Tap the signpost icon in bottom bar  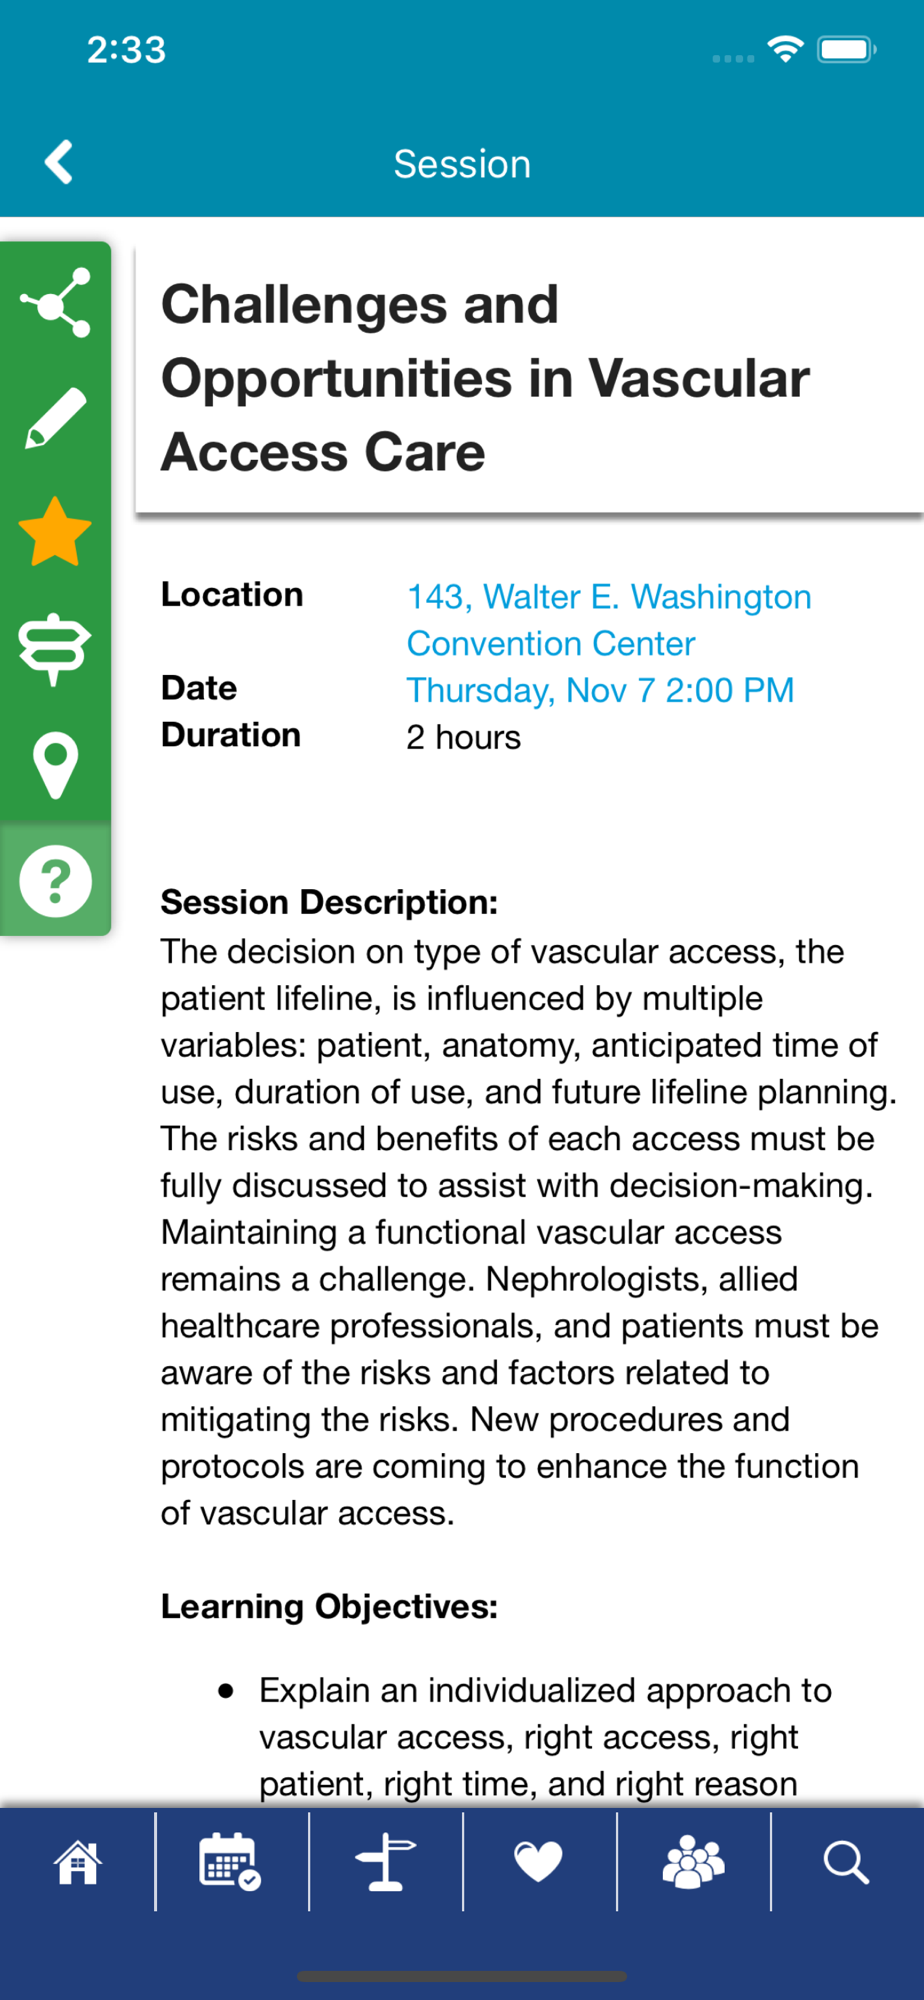click(x=385, y=1862)
